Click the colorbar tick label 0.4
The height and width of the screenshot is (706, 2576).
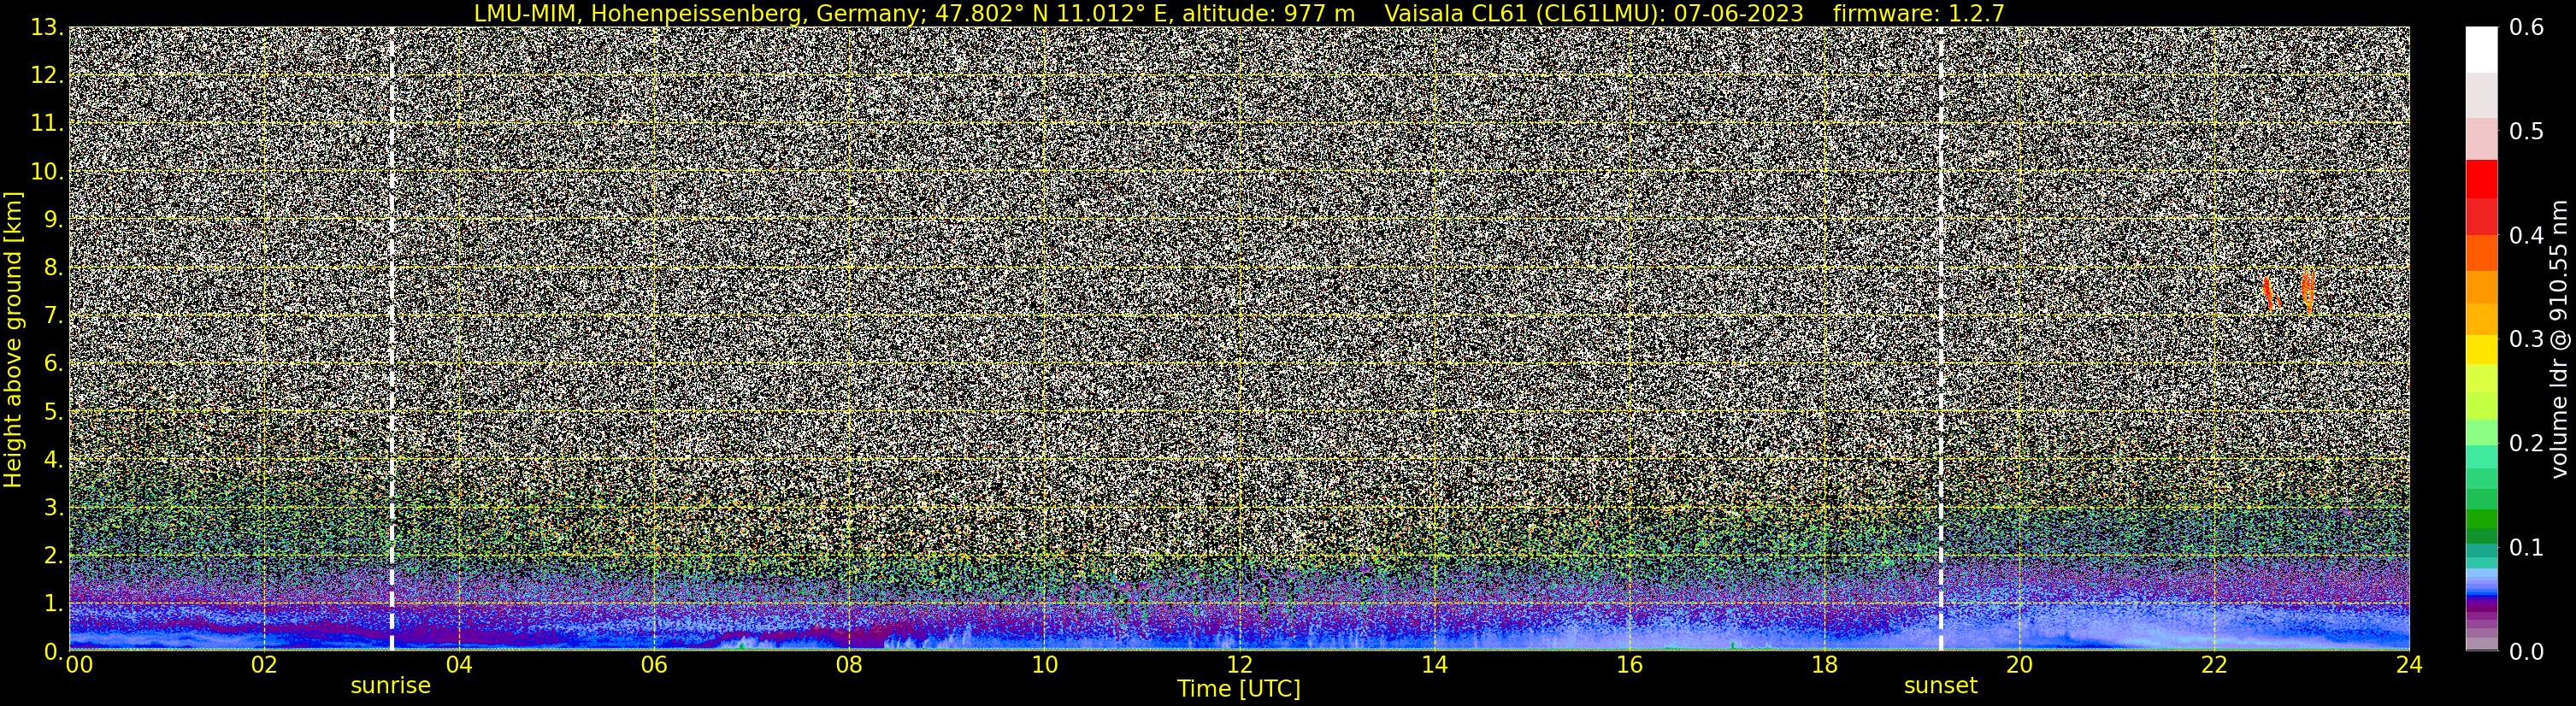(2527, 236)
